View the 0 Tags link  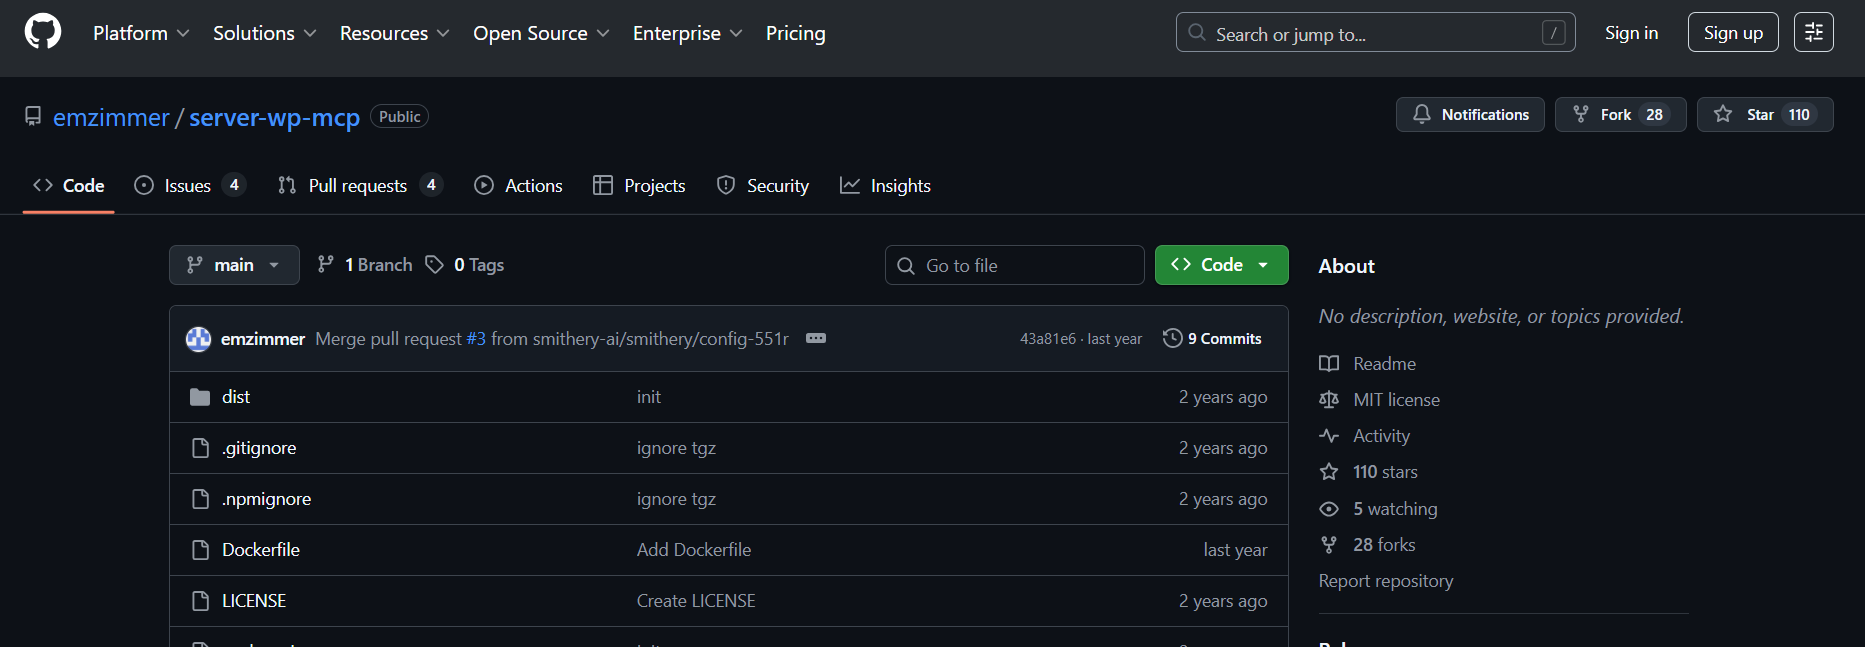[465, 265]
